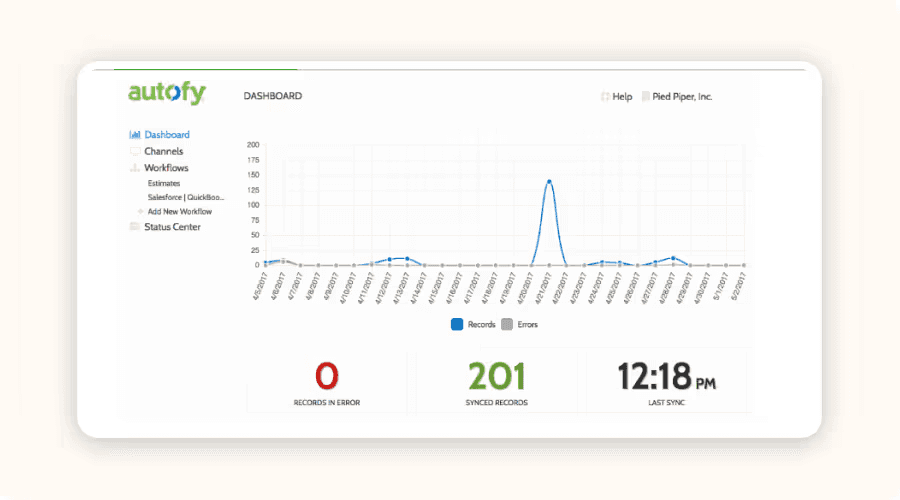Click the LAST SYNC caption
Screen dimensions: 900x500
[666, 402]
